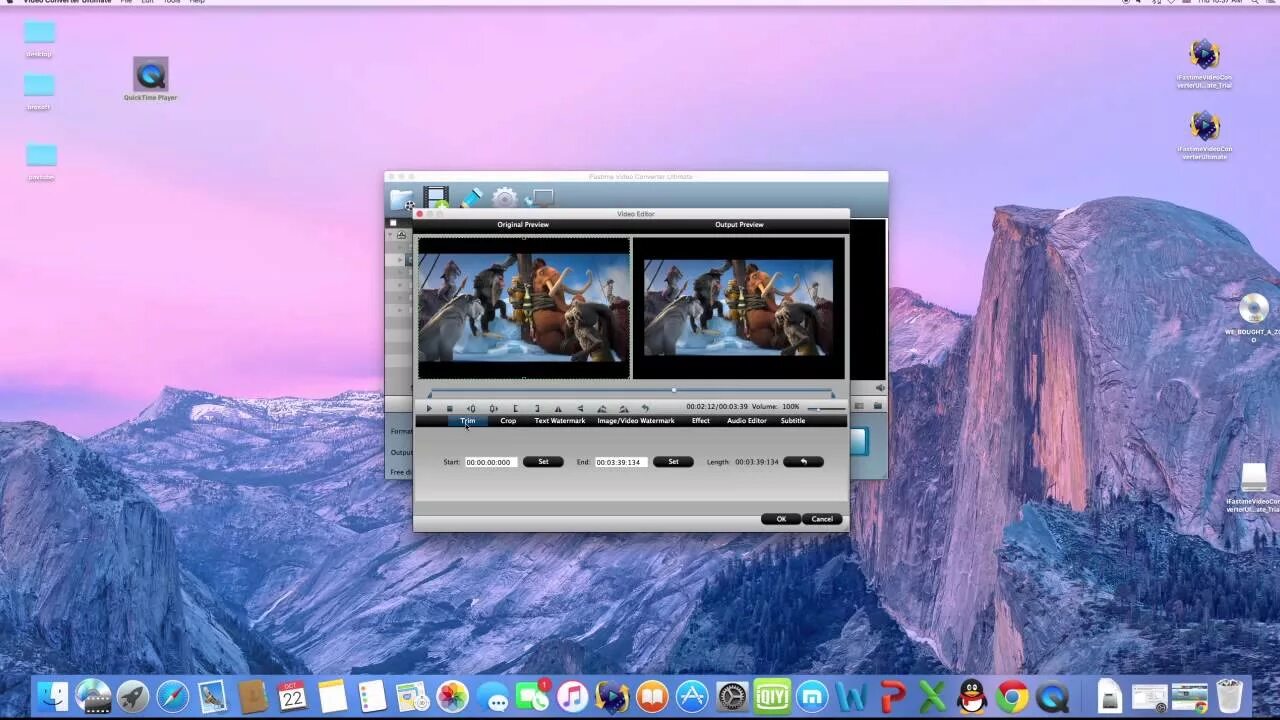Open the App Store from the Dock

[692, 696]
